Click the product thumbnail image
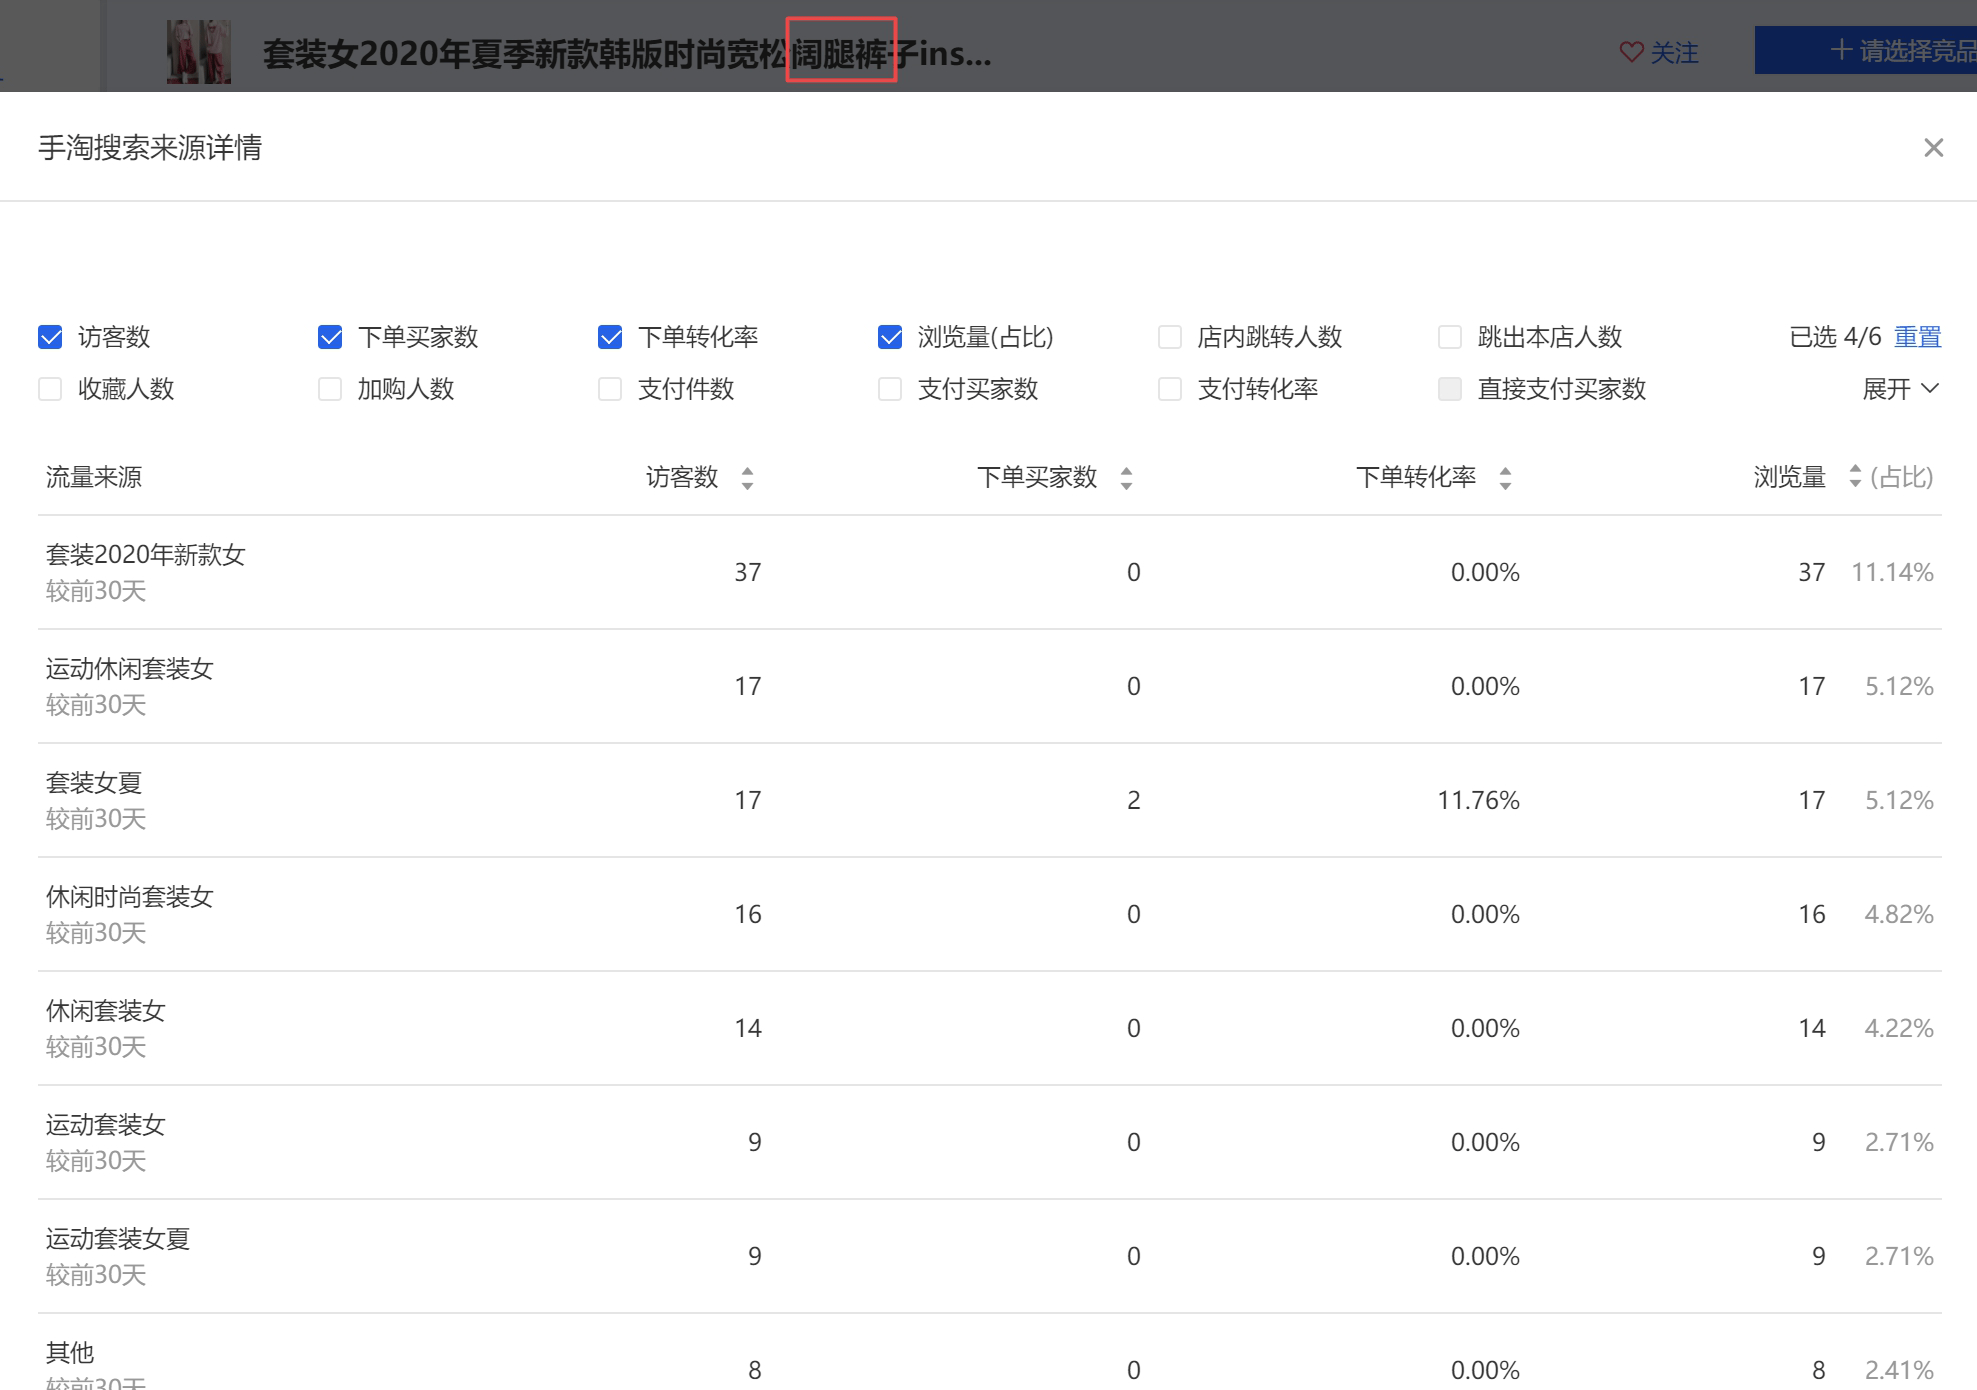The image size is (1977, 1390). point(198,52)
